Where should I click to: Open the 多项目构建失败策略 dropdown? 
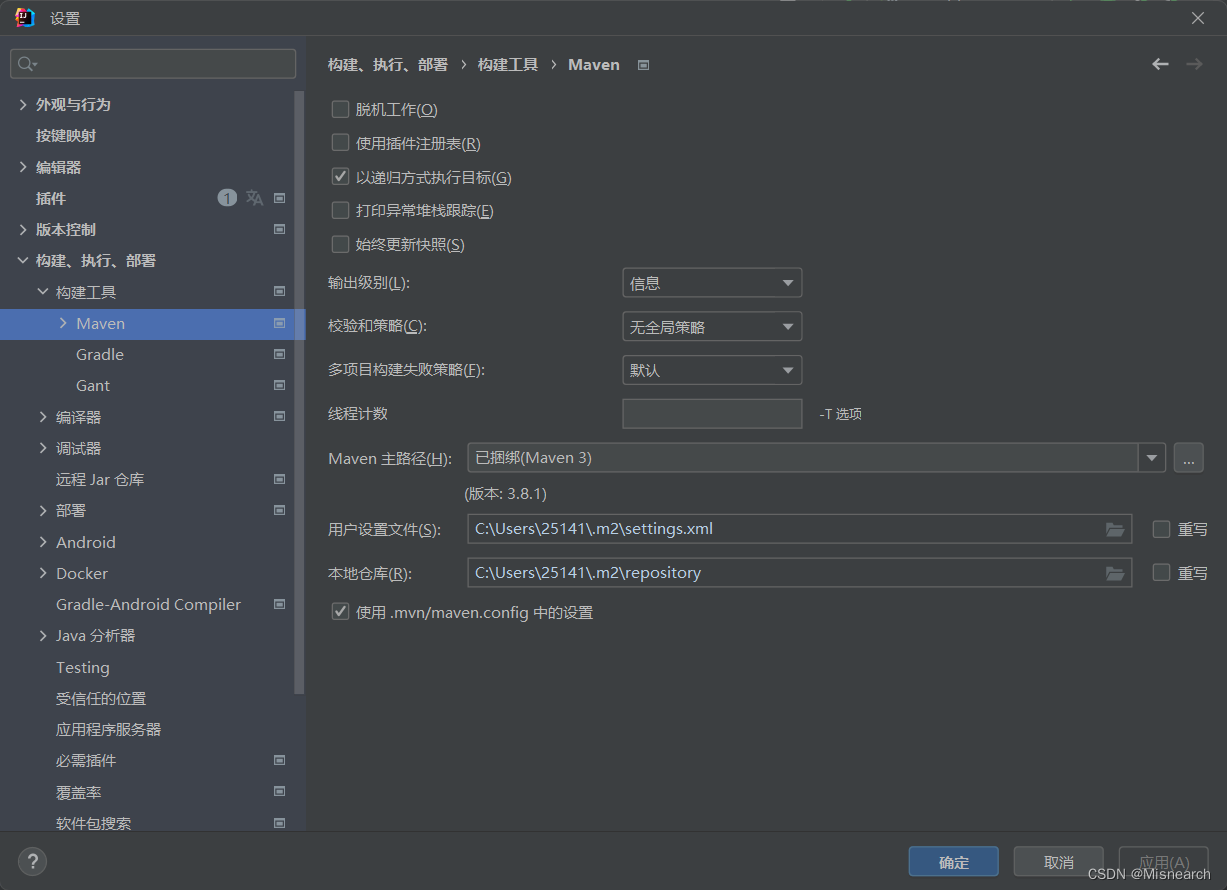coord(712,370)
